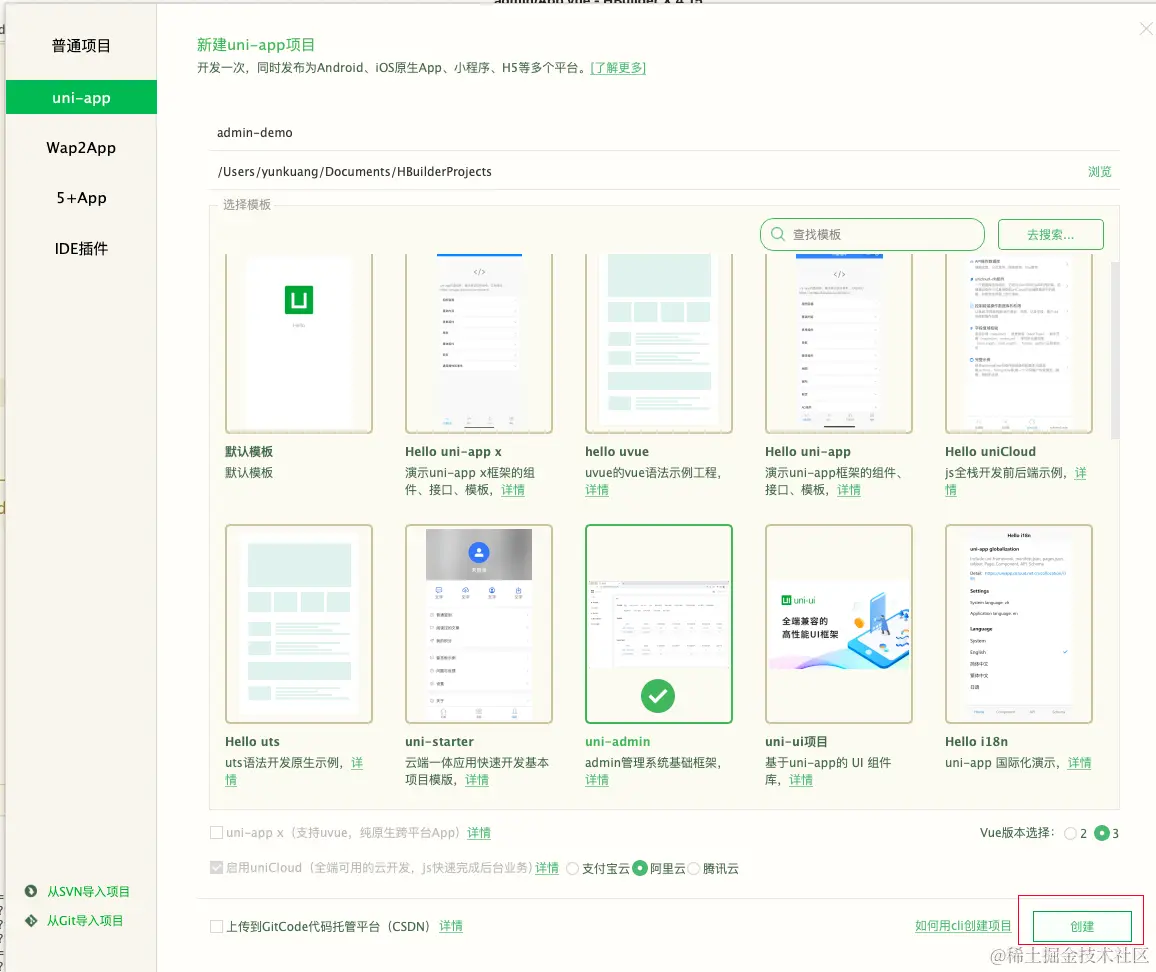Click the Hello i18n template title

pos(976,742)
